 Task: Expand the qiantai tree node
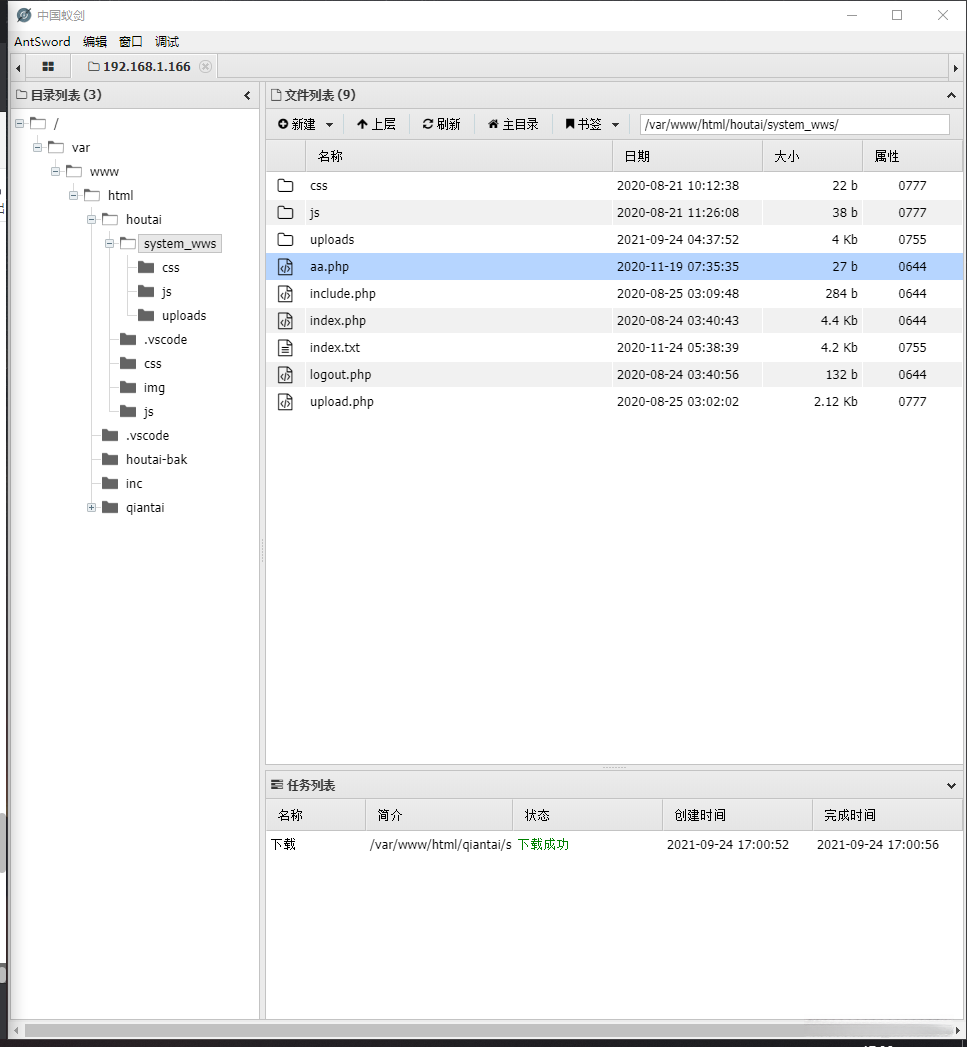tap(91, 507)
